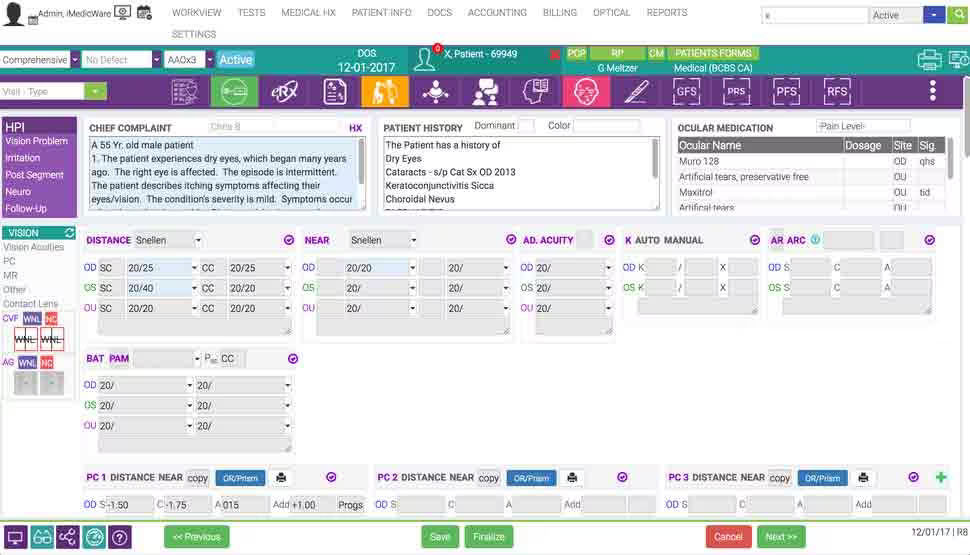Add a new PC with green plus
Viewport: 970px width, 555px height.
coord(941,477)
